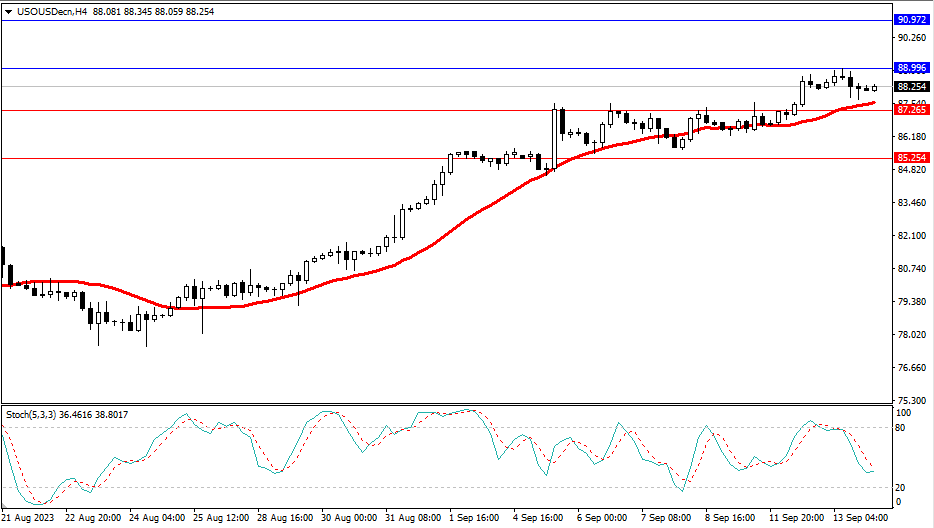
Task: Click the 82.100 price axis label
Action: click(911, 236)
